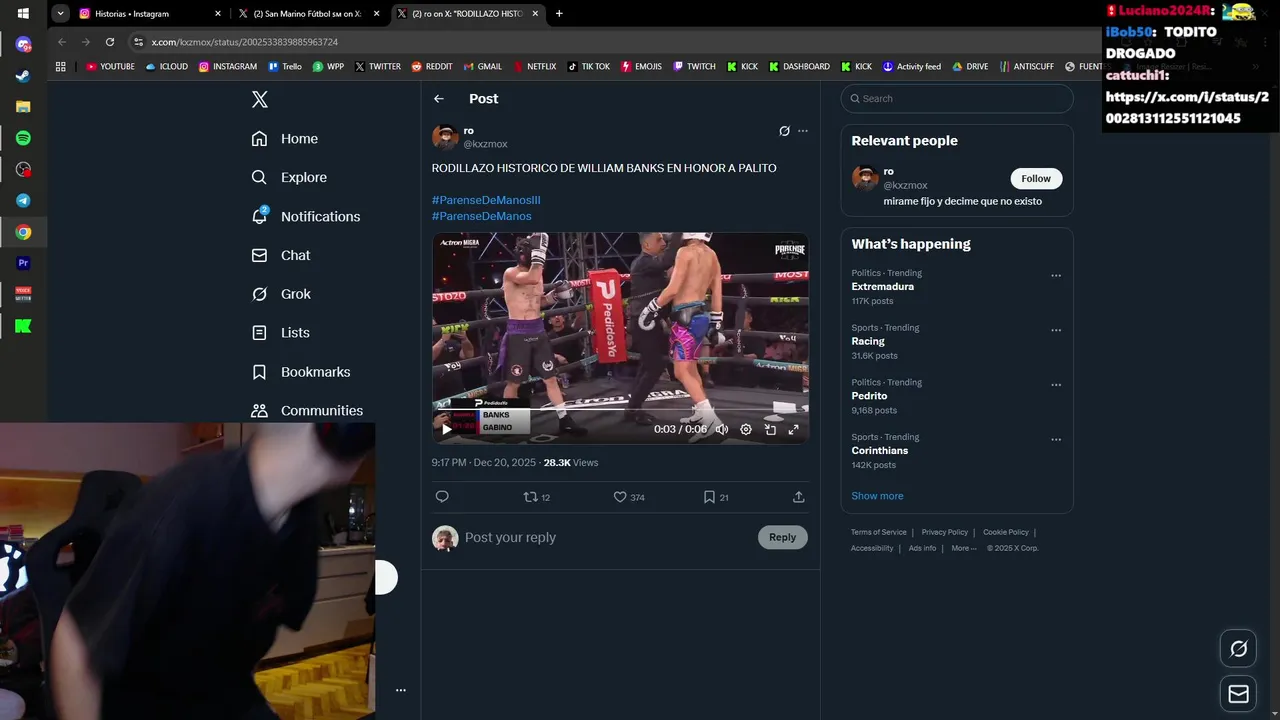This screenshot has height=720, width=1280.
Task: Expand the More footer menu
Action: (964, 548)
